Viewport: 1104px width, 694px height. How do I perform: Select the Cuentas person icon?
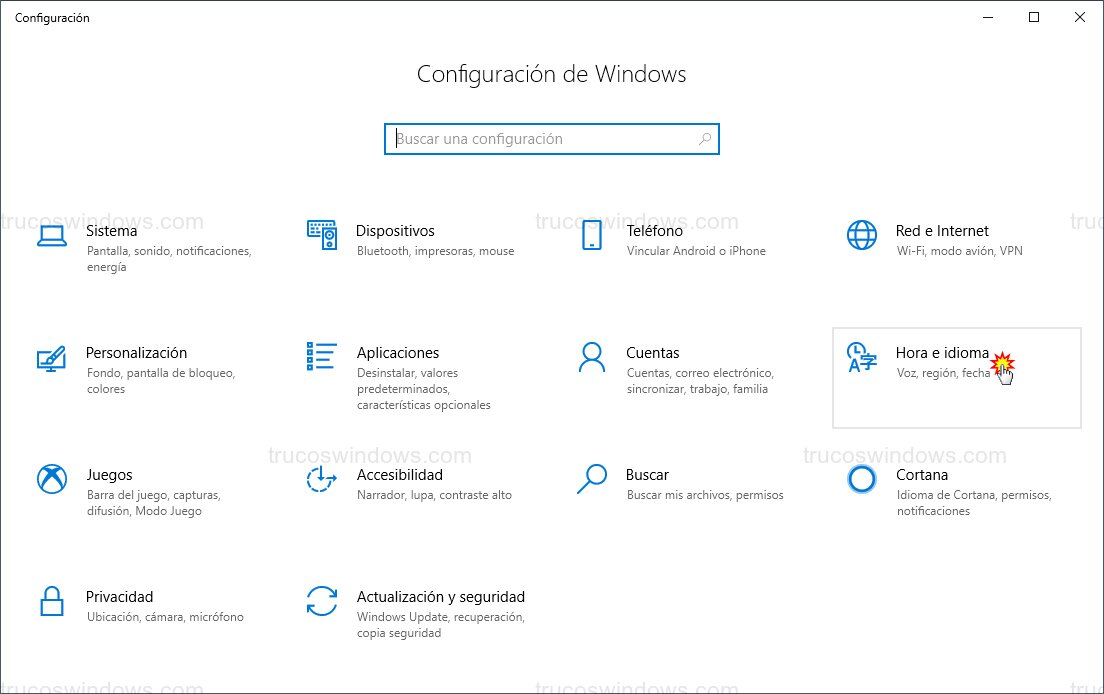click(x=591, y=356)
